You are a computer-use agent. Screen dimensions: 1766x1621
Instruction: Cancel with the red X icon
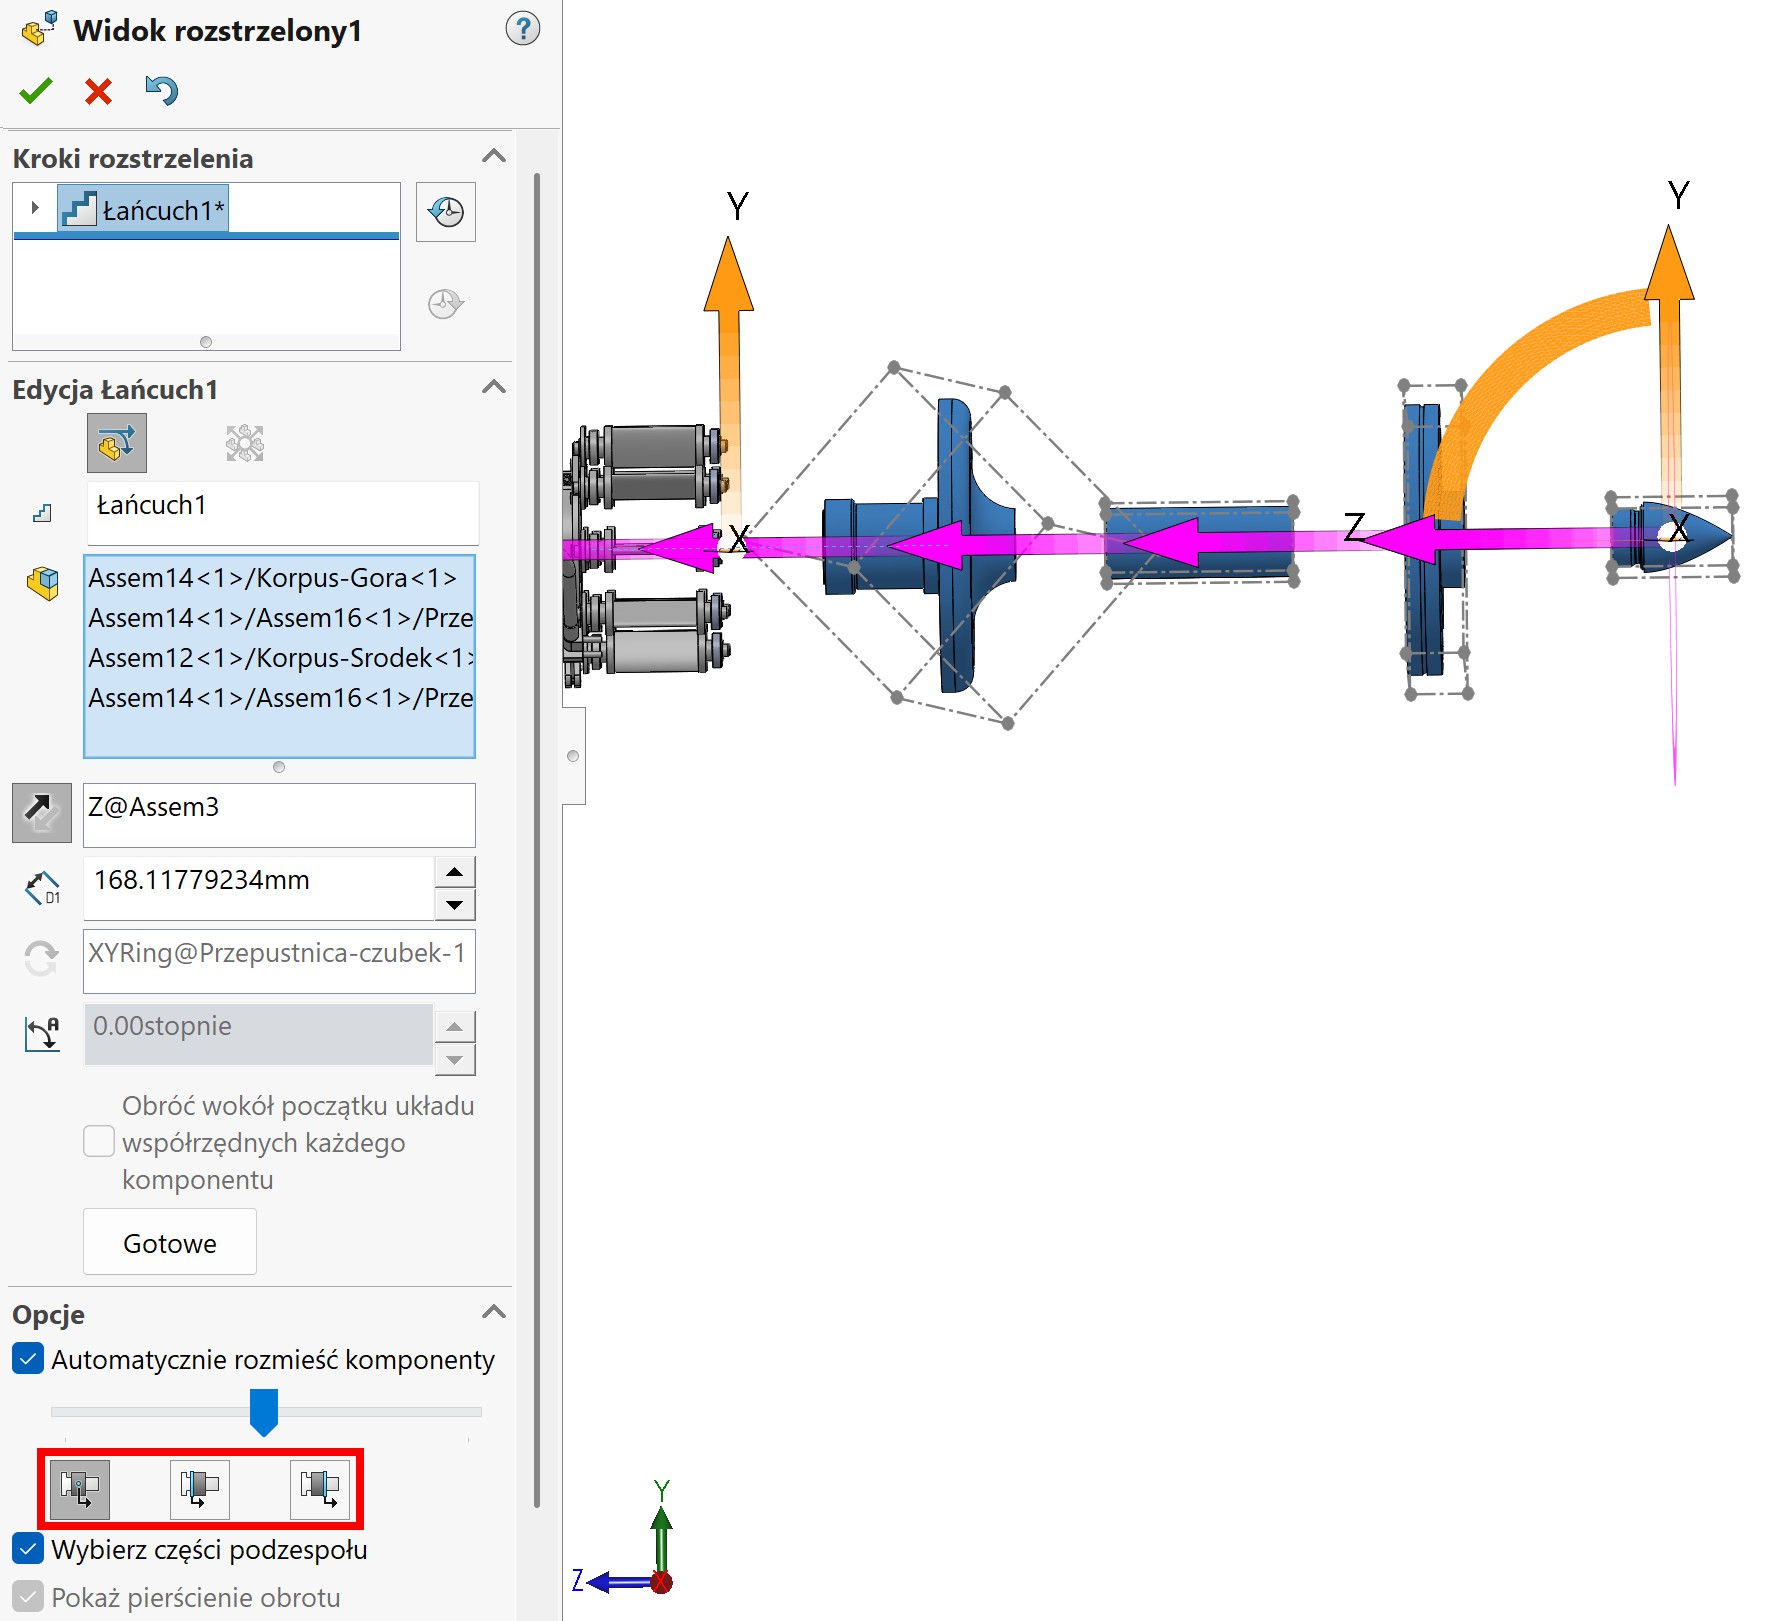point(98,92)
